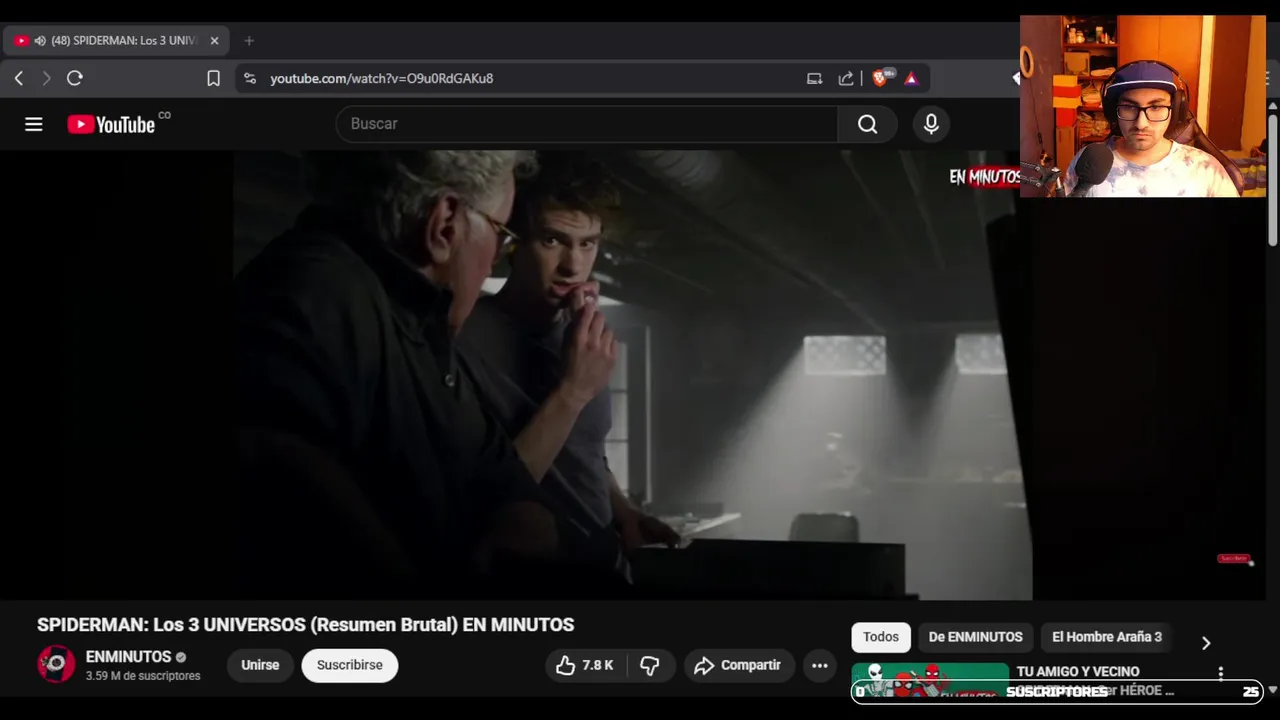Start voice search with the microphone
1280x720 pixels.
pos(931,124)
